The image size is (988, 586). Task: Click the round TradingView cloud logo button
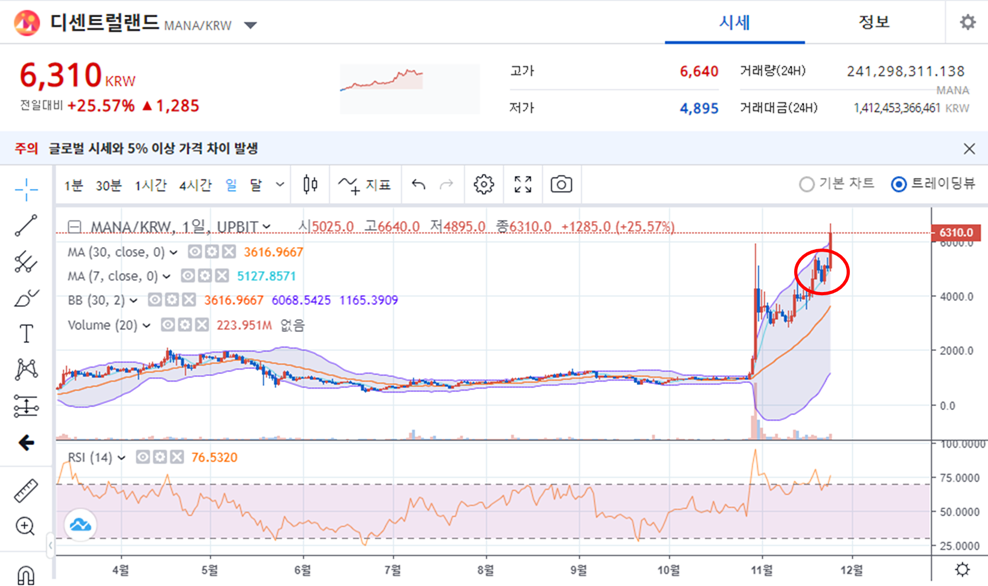pos(81,524)
